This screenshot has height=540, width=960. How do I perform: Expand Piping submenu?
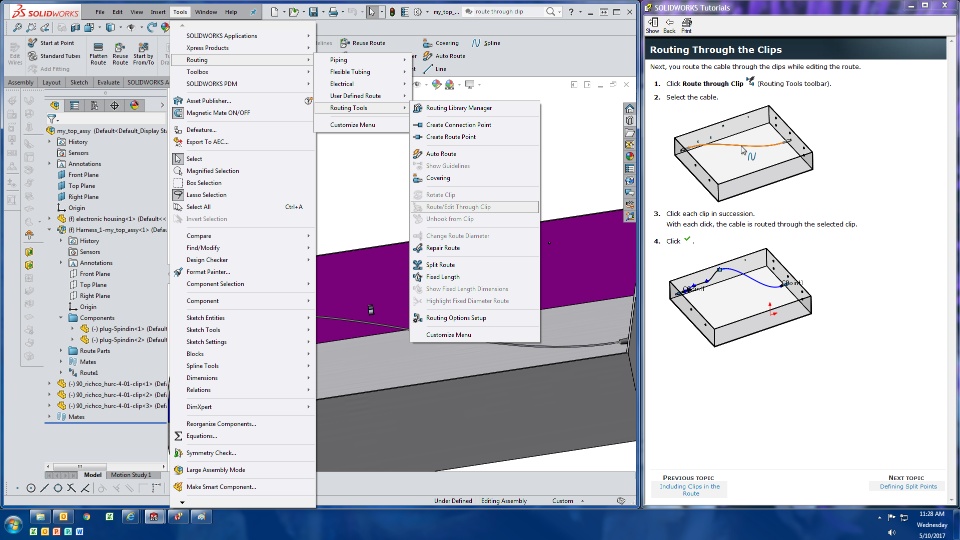coord(361,60)
